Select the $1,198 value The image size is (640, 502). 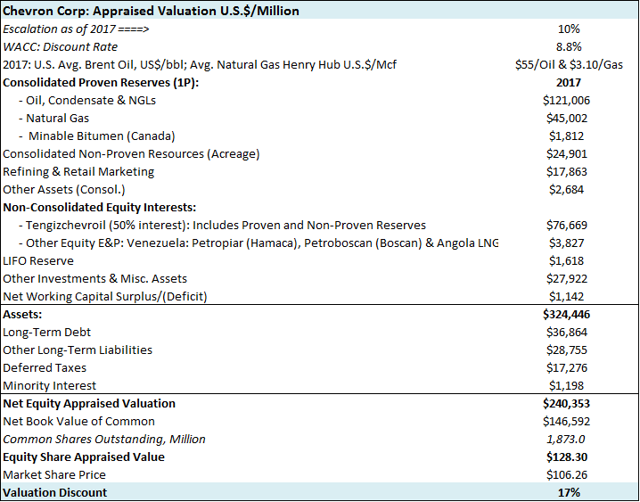click(567, 386)
